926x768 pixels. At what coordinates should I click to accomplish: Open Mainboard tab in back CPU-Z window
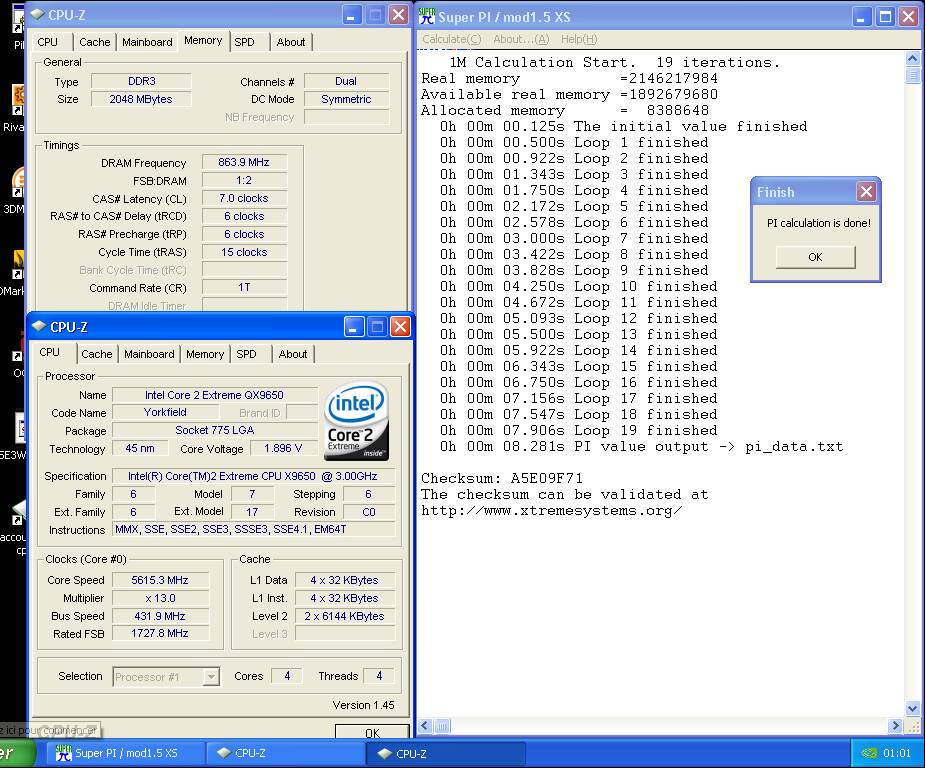147,42
